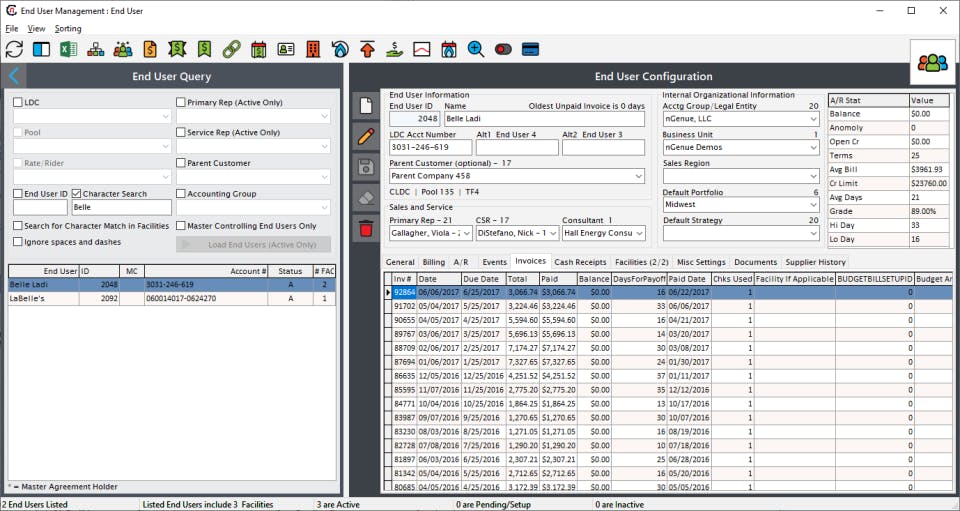The width and height of the screenshot is (960, 511).
Task: Sort by the Due Date column header
Action: 484,278
